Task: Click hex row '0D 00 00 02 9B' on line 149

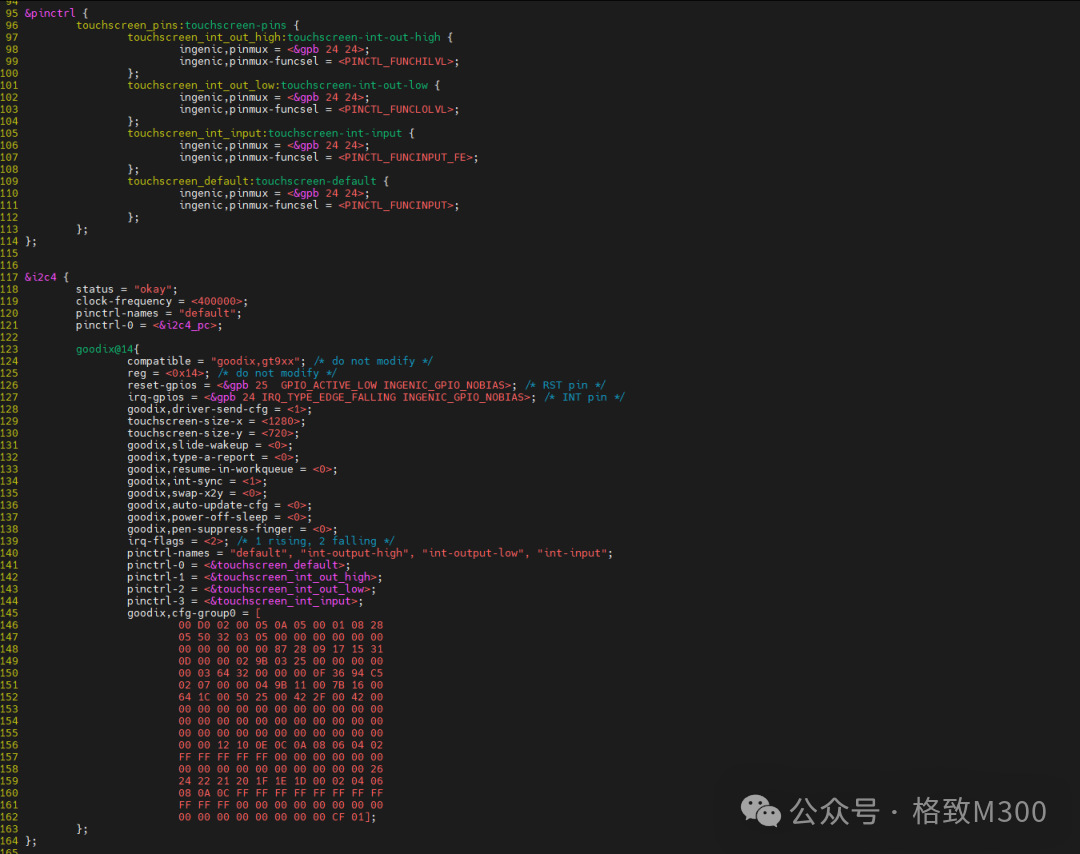Action: click(x=281, y=661)
